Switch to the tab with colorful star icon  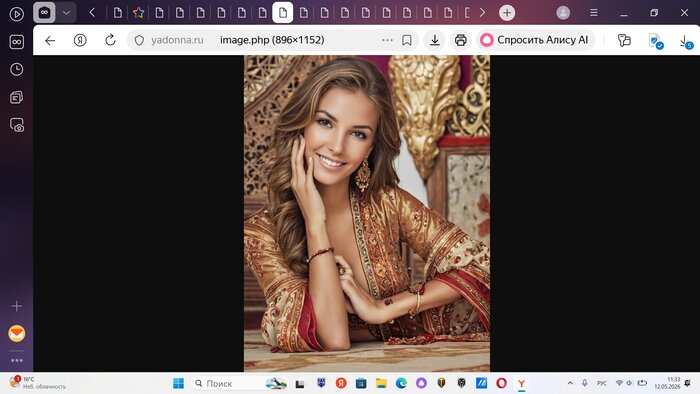coord(138,13)
